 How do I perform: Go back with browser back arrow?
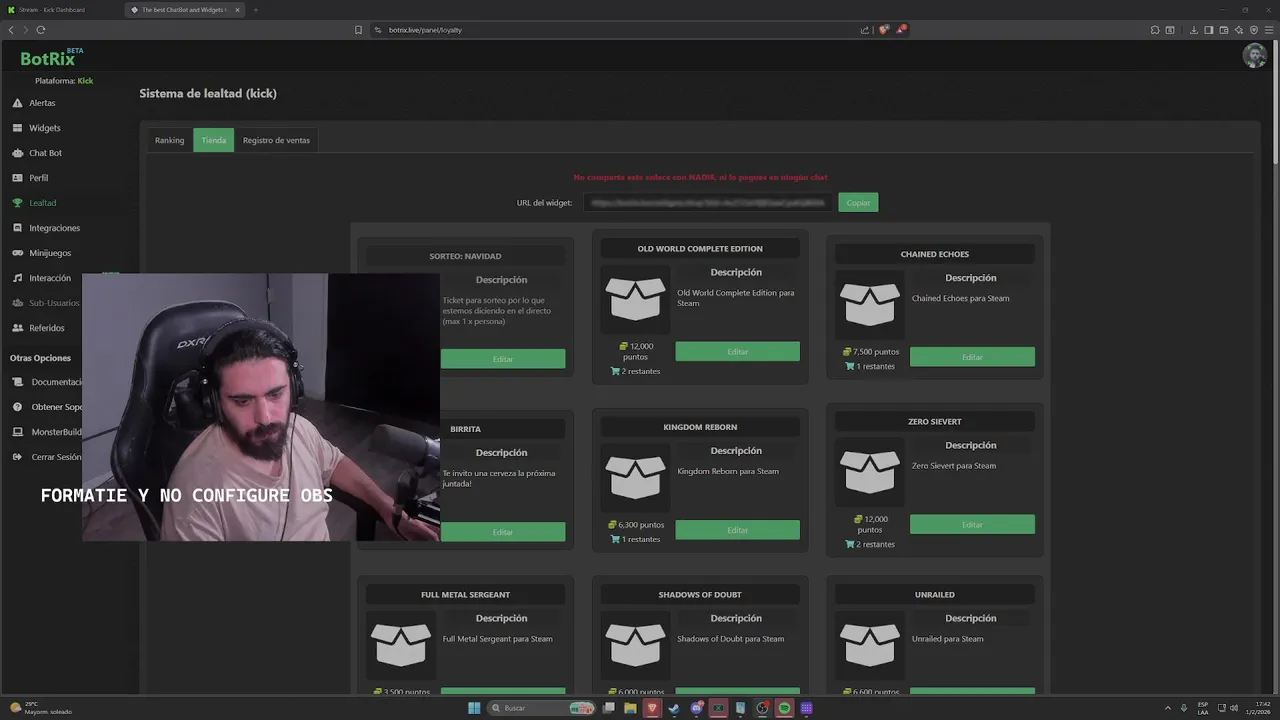tap(11, 30)
